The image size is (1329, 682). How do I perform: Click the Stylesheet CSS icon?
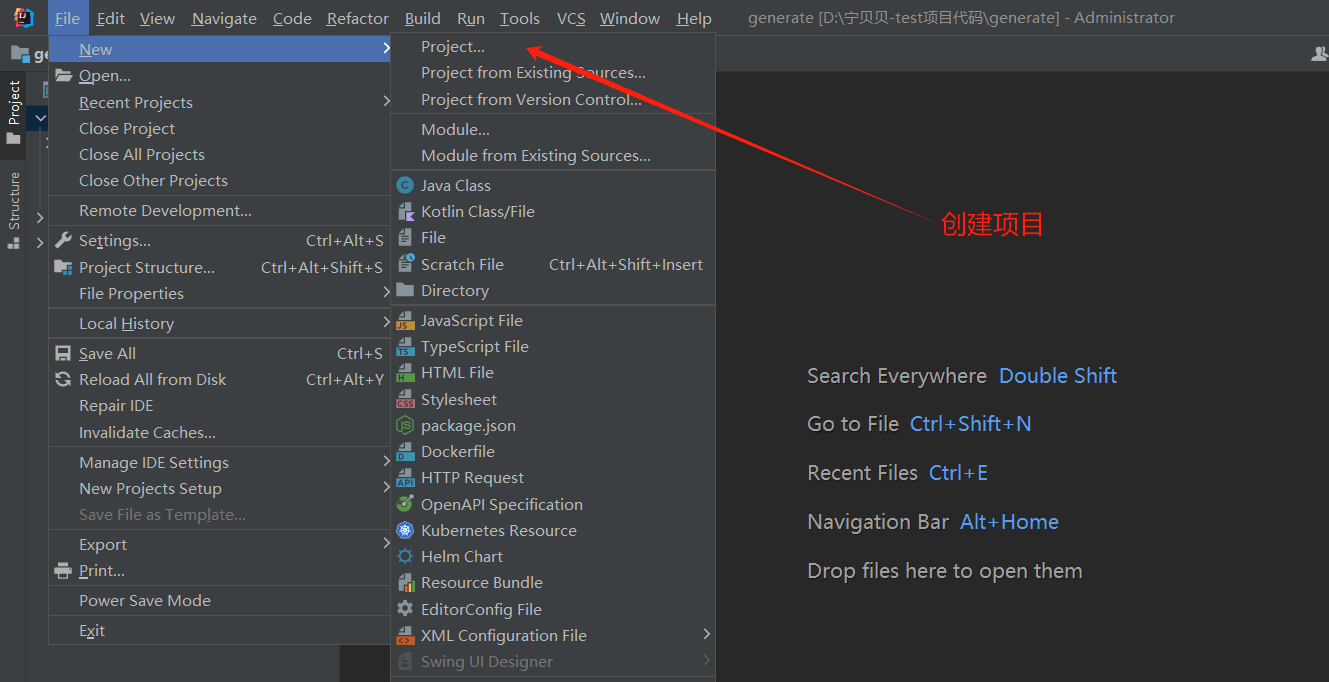pos(405,399)
